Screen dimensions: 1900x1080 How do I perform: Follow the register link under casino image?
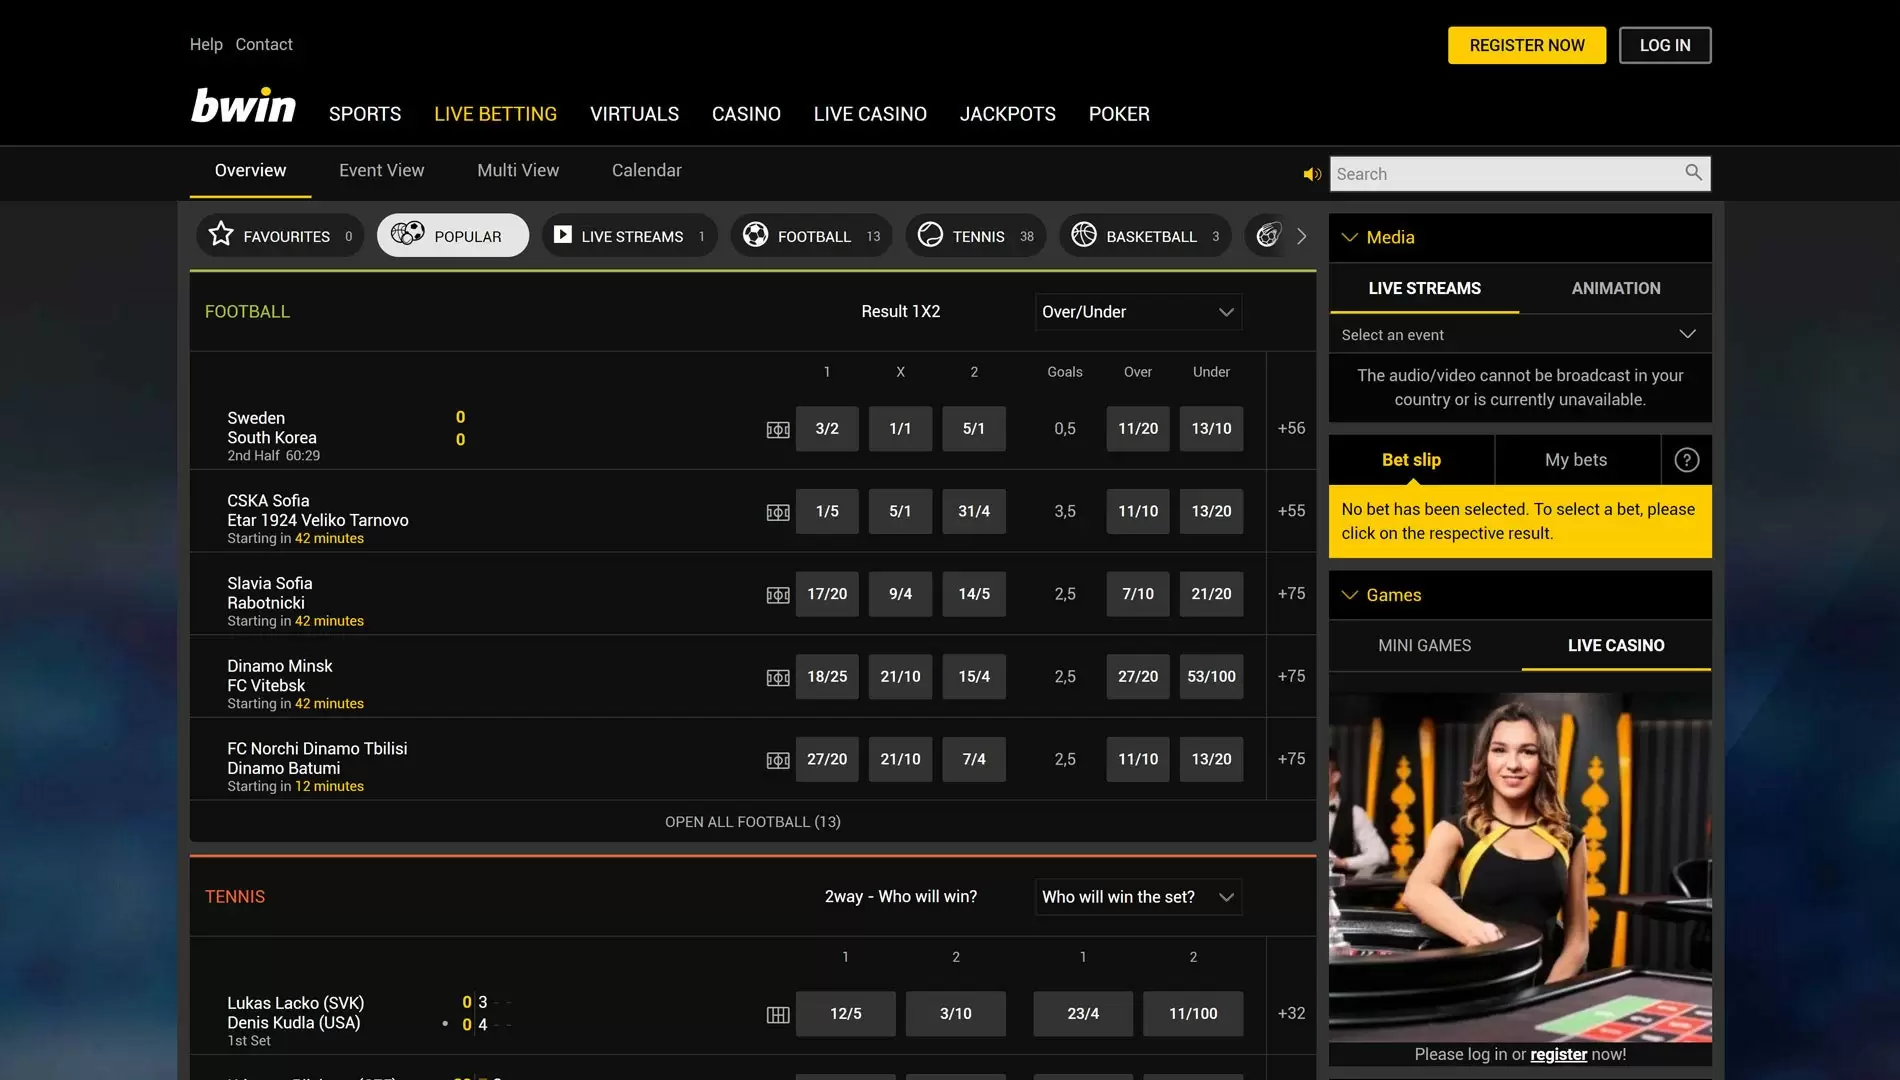[x=1558, y=1054]
